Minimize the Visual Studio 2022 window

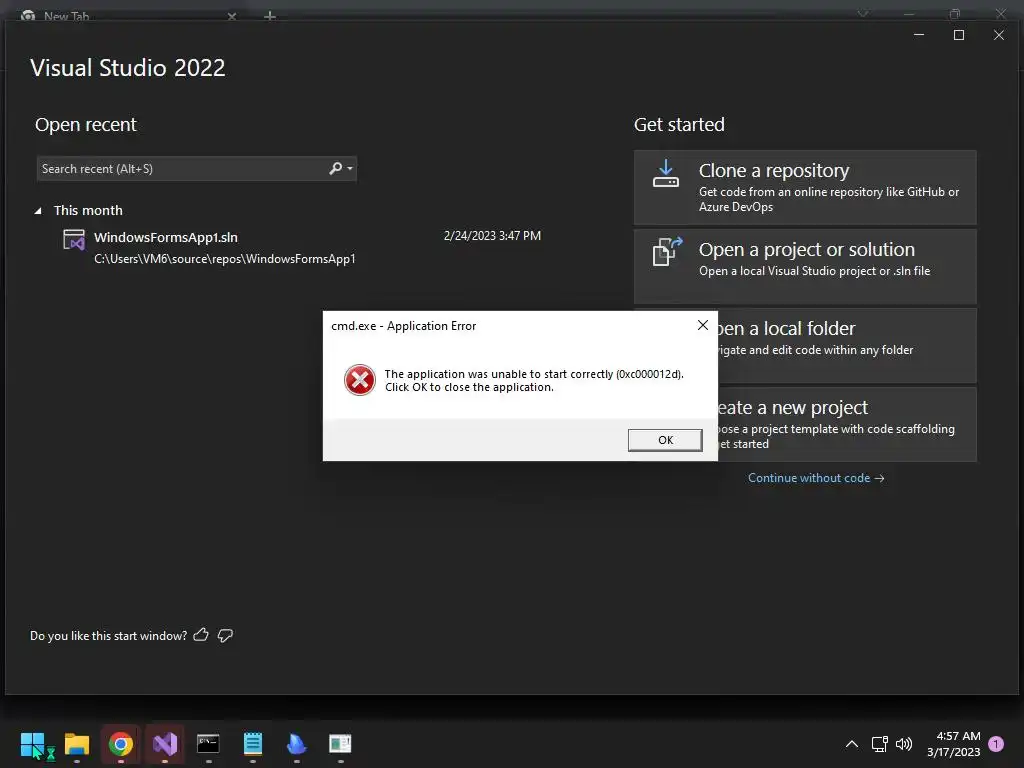tap(919, 35)
